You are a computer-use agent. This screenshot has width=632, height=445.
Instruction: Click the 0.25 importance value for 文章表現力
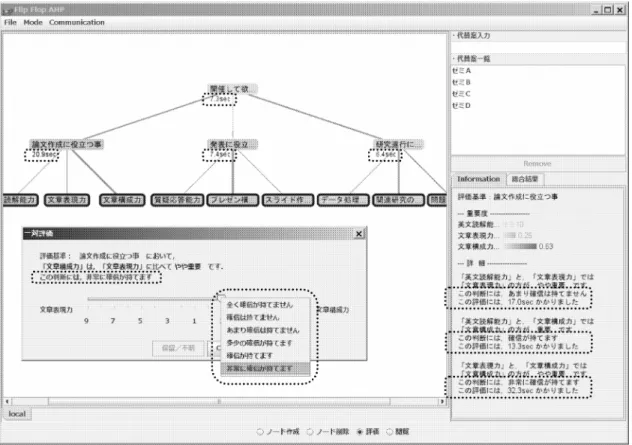[524, 235]
